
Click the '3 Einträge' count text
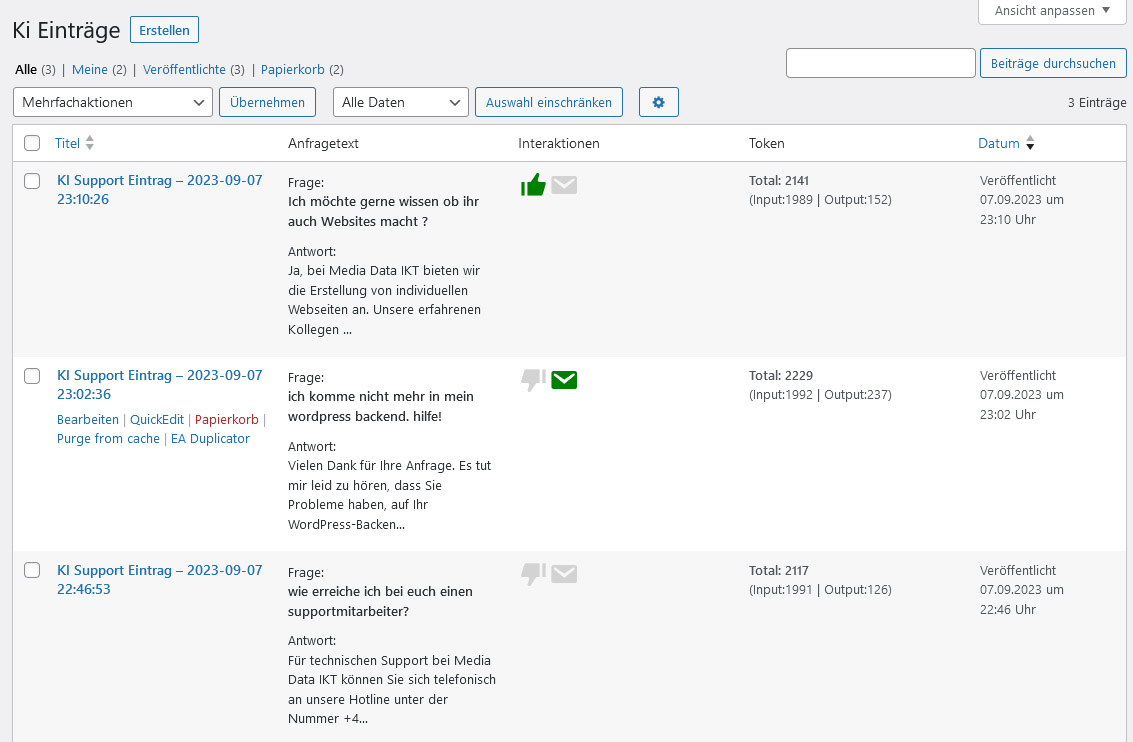pyautogui.click(x=1097, y=103)
